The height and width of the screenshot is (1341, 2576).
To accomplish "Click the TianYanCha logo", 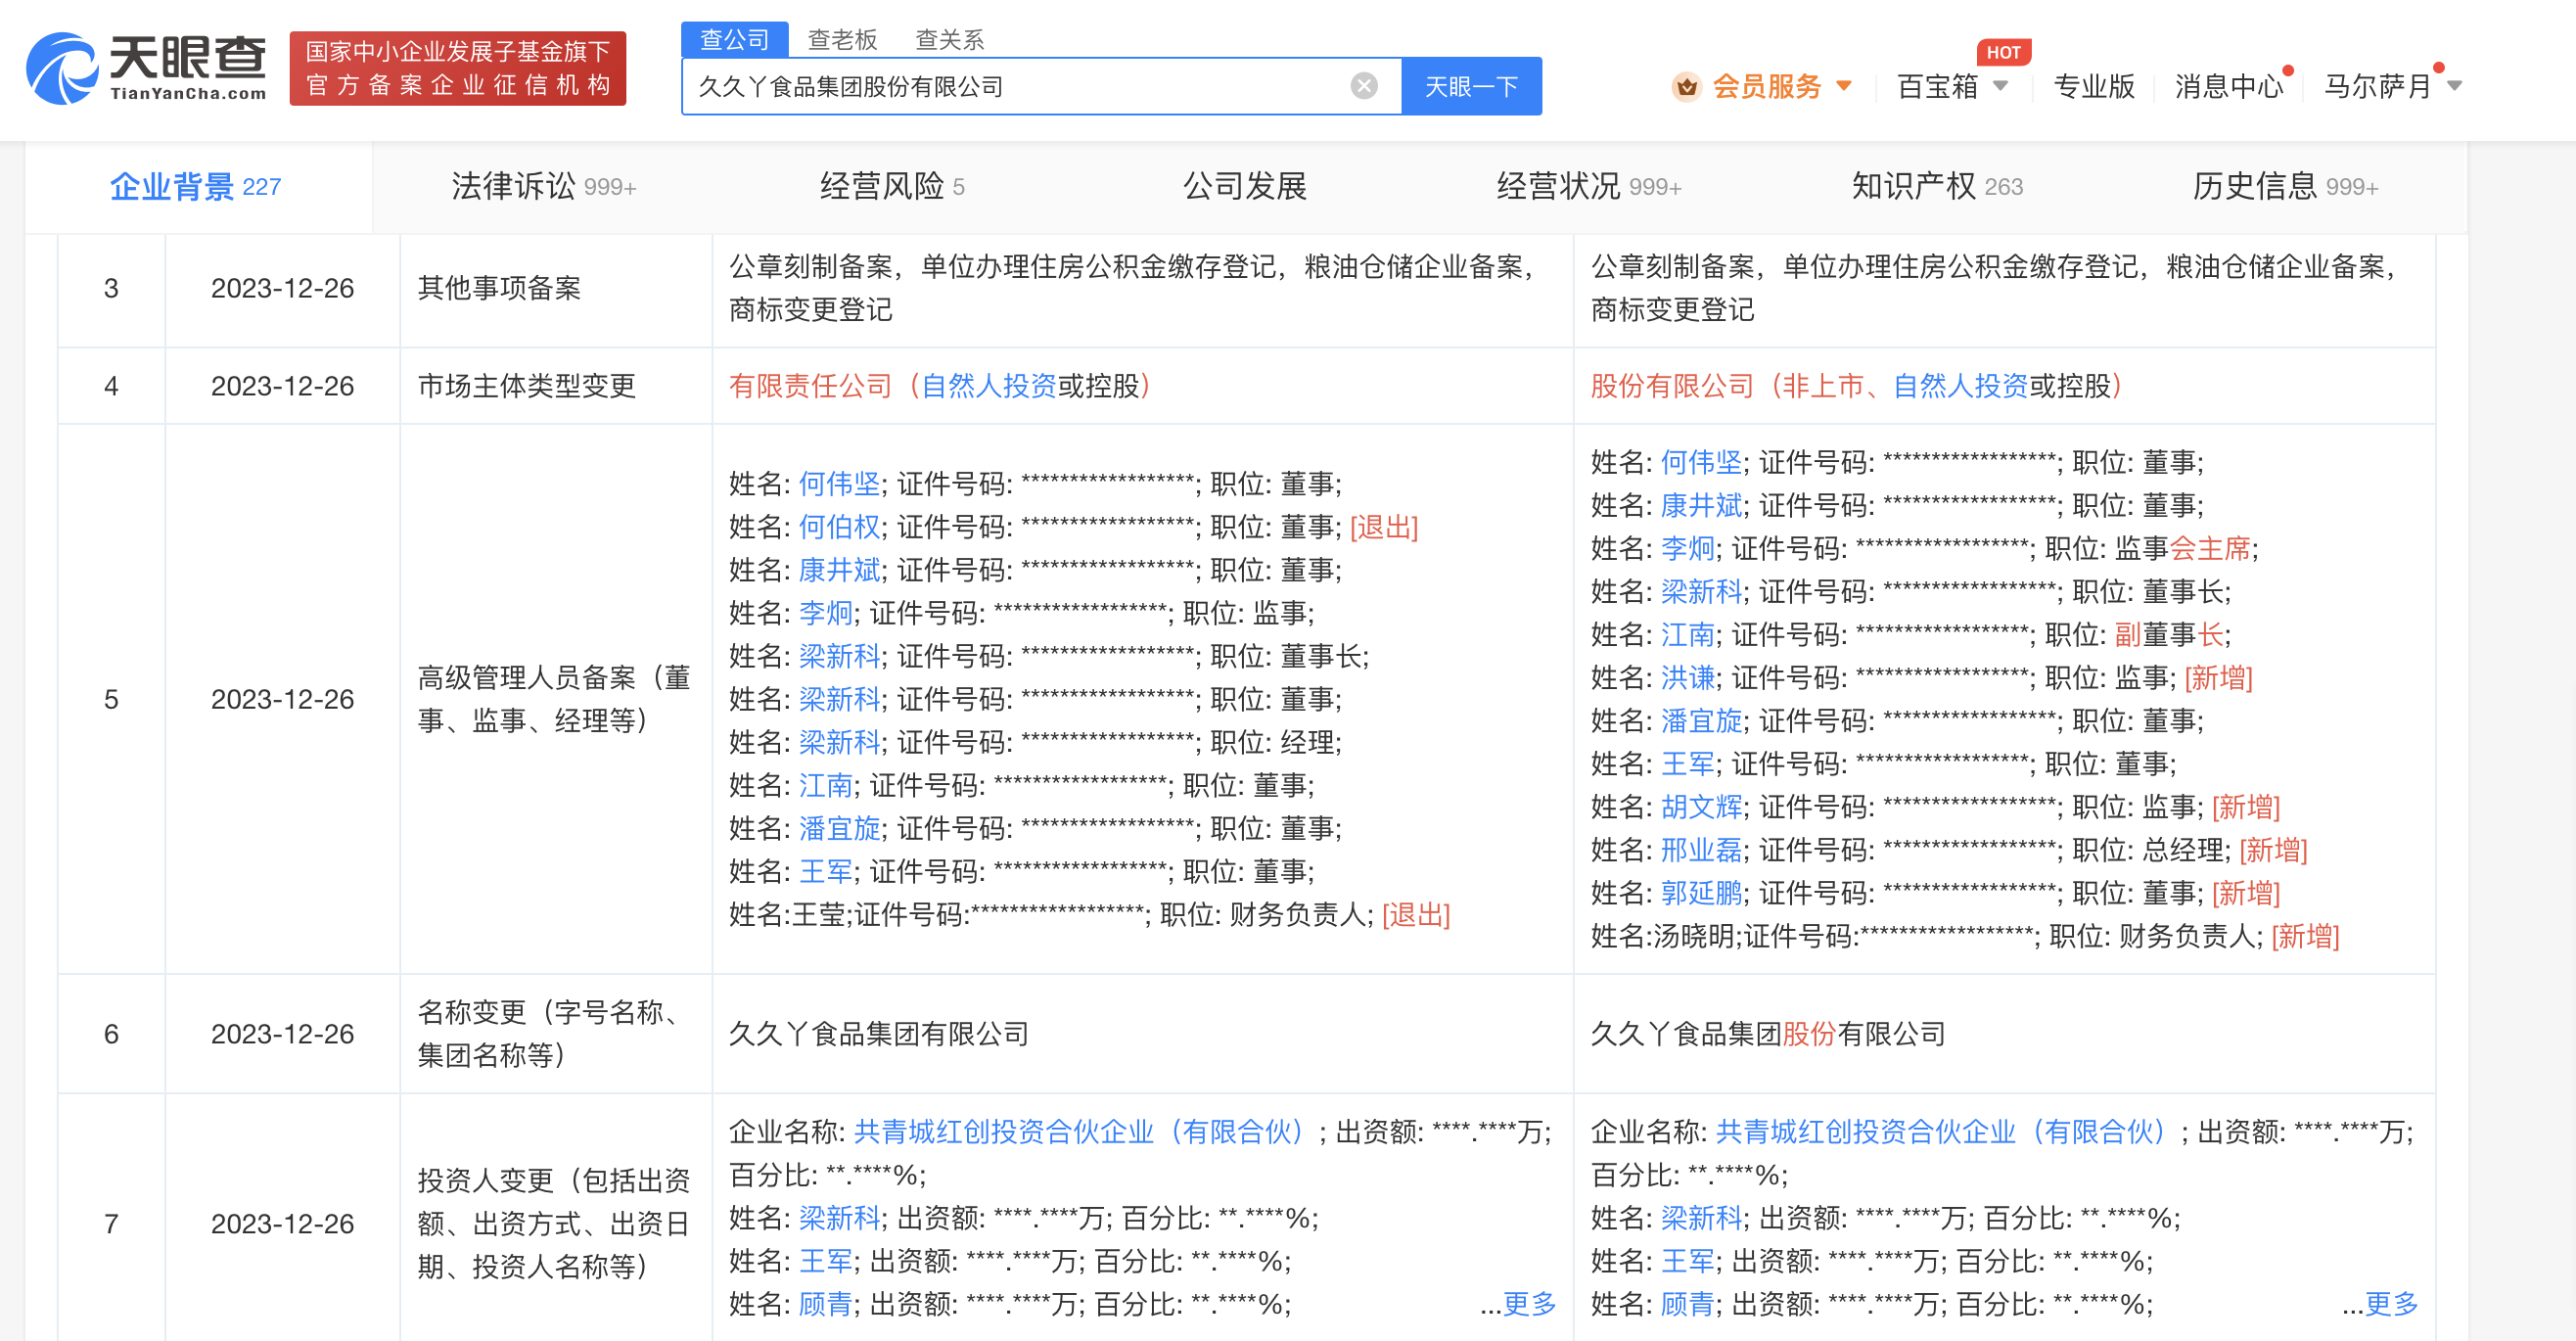I will click(x=146, y=68).
